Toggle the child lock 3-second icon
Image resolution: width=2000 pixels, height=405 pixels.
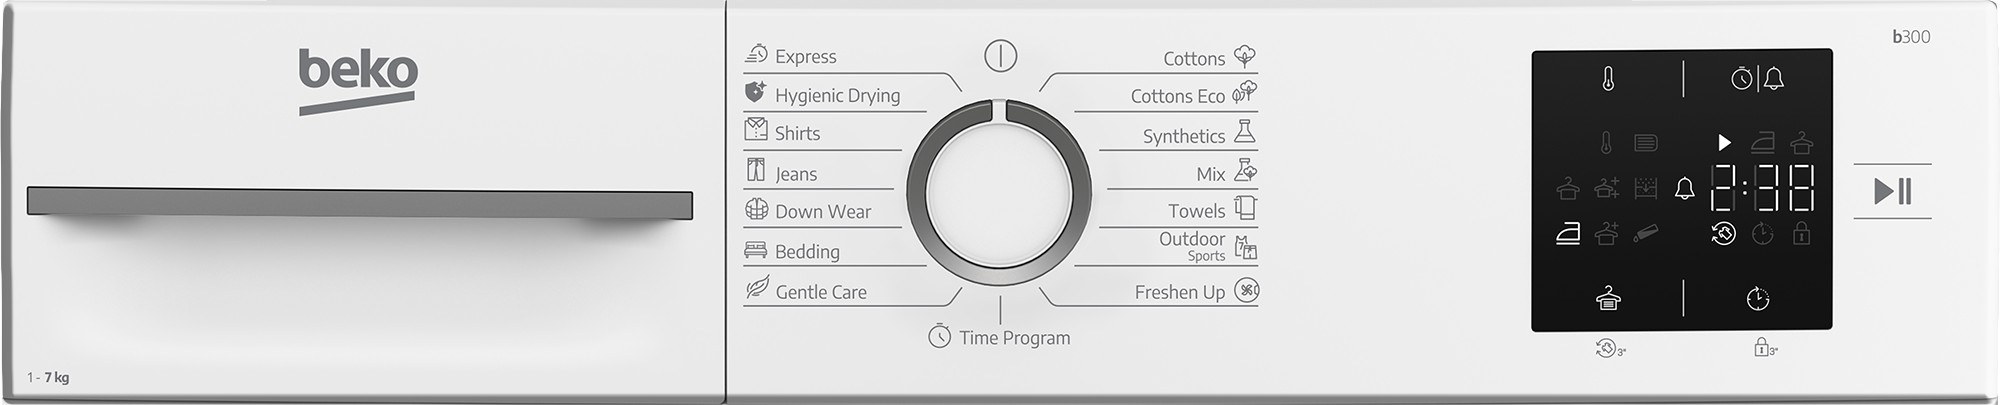pyautogui.click(x=1766, y=348)
